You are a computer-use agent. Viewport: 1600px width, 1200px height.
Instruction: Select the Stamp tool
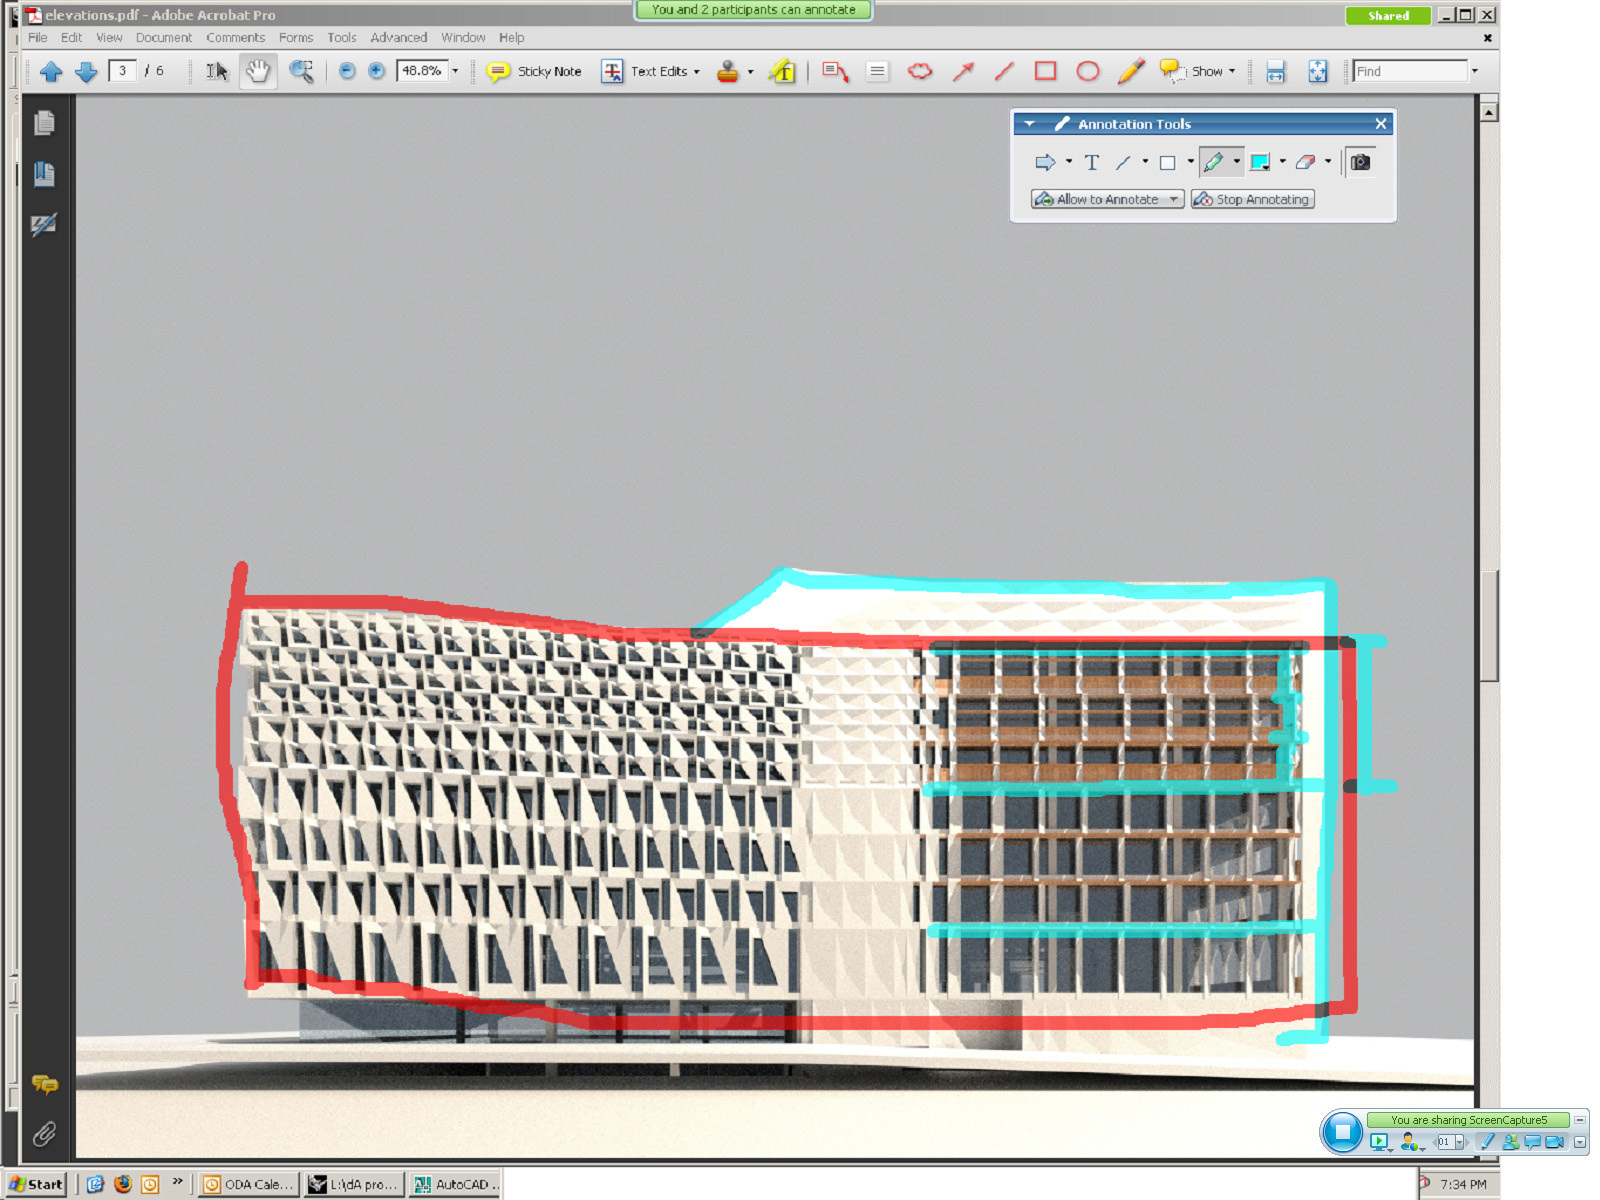coord(728,71)
